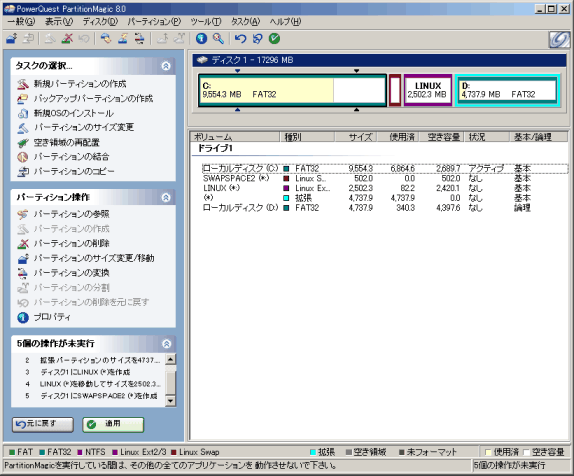The height and width of the screenshot is (476, 574).
Task: Select パーティションの変換 link
Action: [x=71, y=273]
